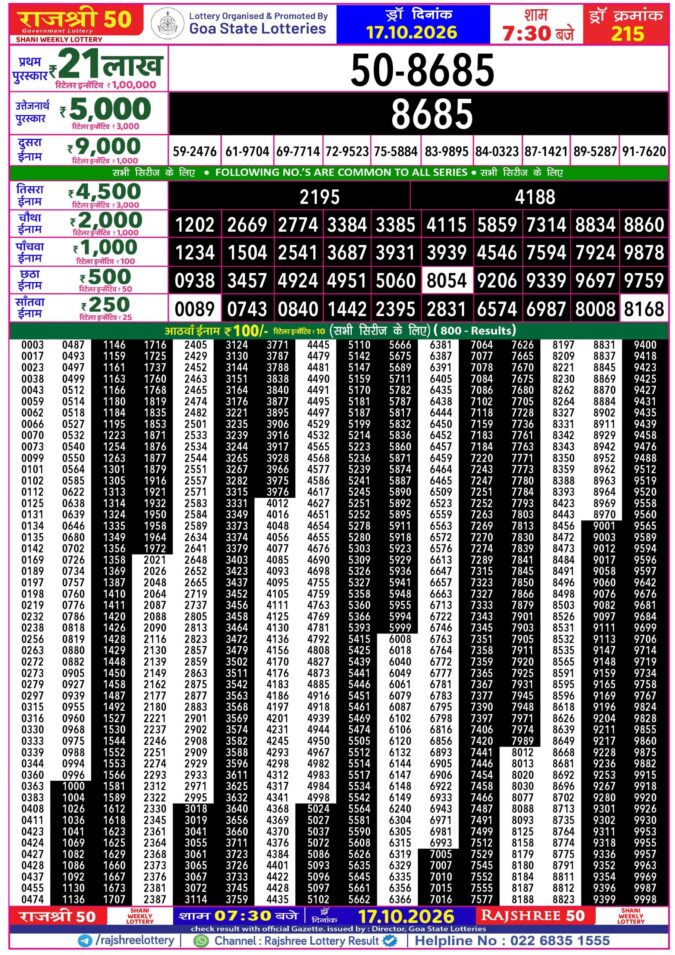Image resolution: width=675 pixels, height=955 pixels.
Task: Click 'Goa State Lotteries' header text
Action: point(258,29)
